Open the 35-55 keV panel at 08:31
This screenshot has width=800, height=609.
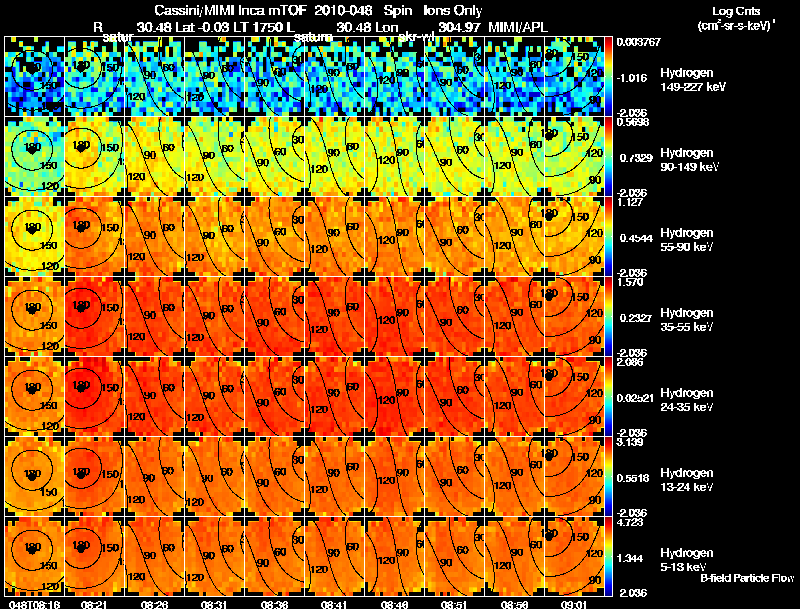[214, 316]
